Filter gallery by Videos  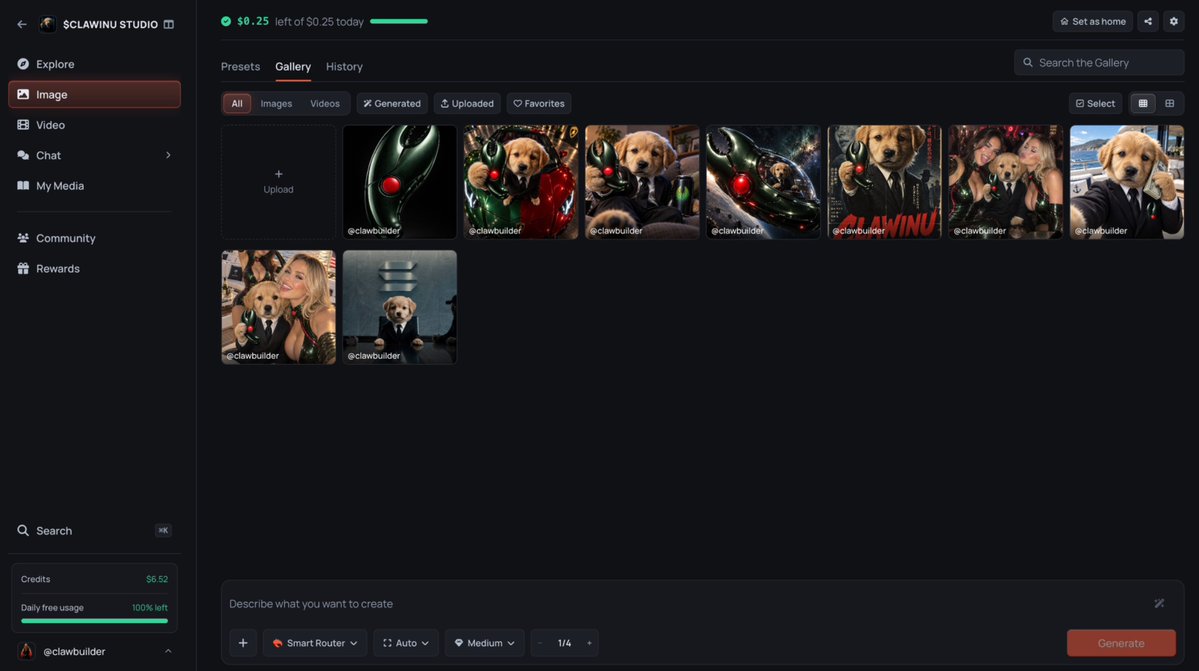(325, 103)
